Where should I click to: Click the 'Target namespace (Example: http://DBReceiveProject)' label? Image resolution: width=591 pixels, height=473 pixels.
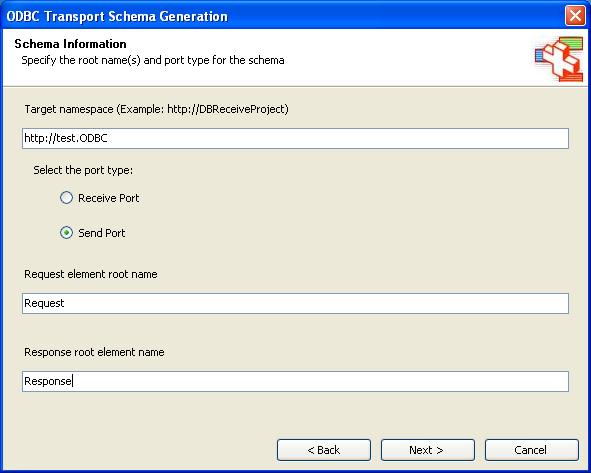tap(156, 109)
